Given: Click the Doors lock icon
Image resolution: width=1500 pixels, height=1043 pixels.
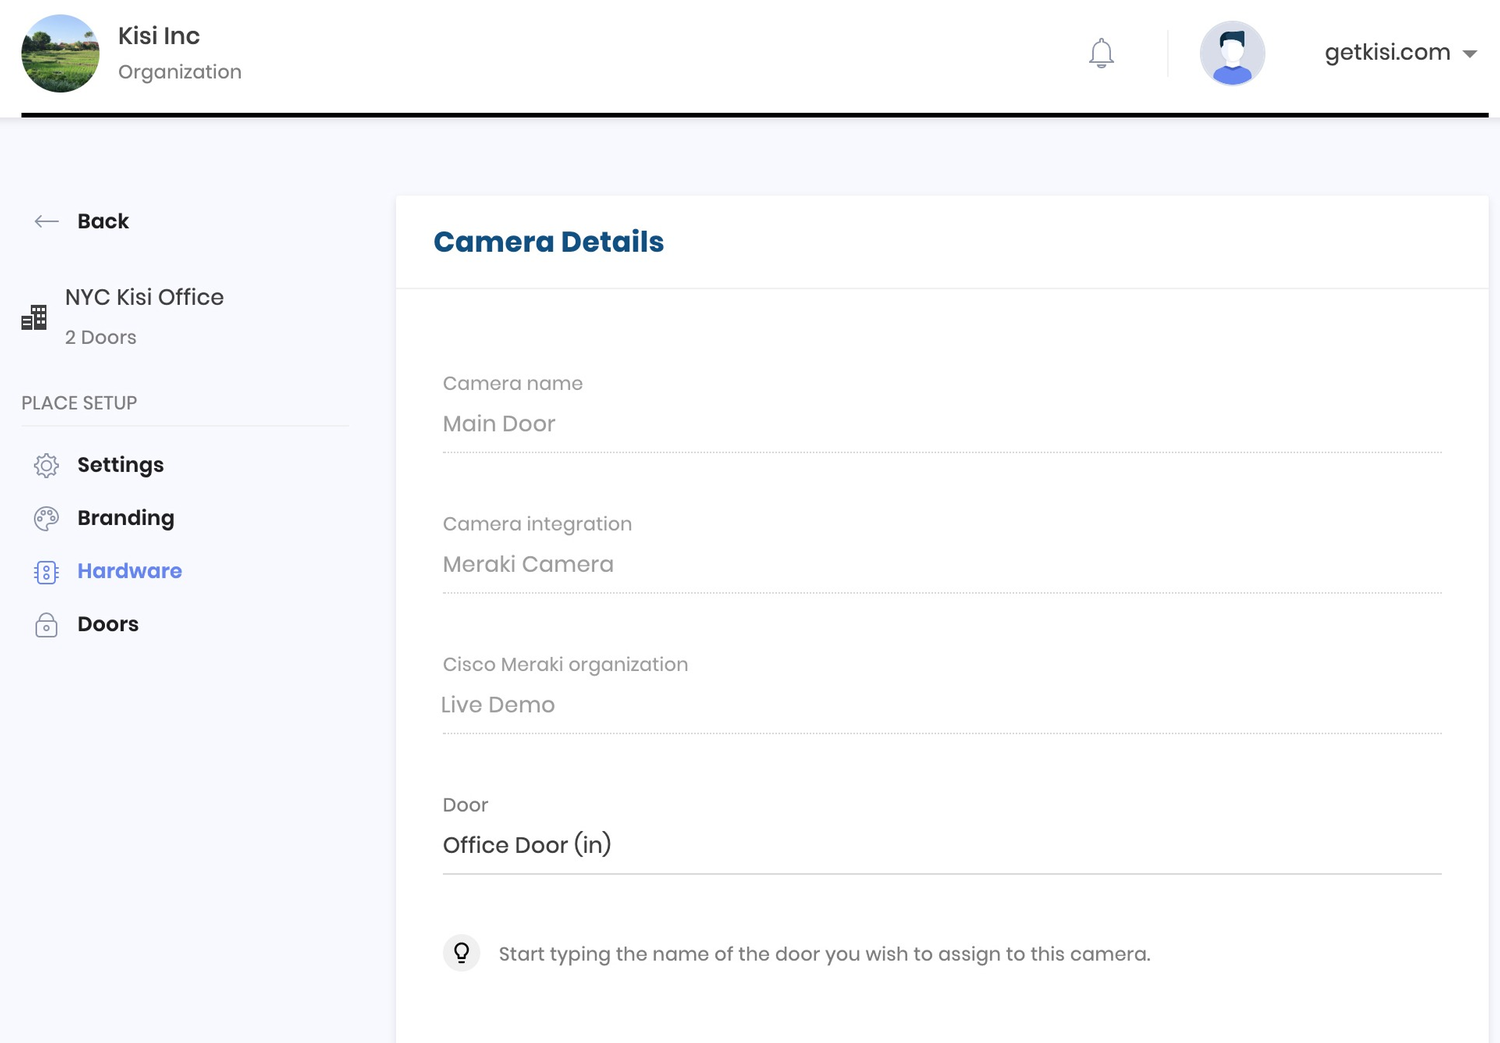Looking at the screenshot, I should pyautogui.click(x=46, y=625).
